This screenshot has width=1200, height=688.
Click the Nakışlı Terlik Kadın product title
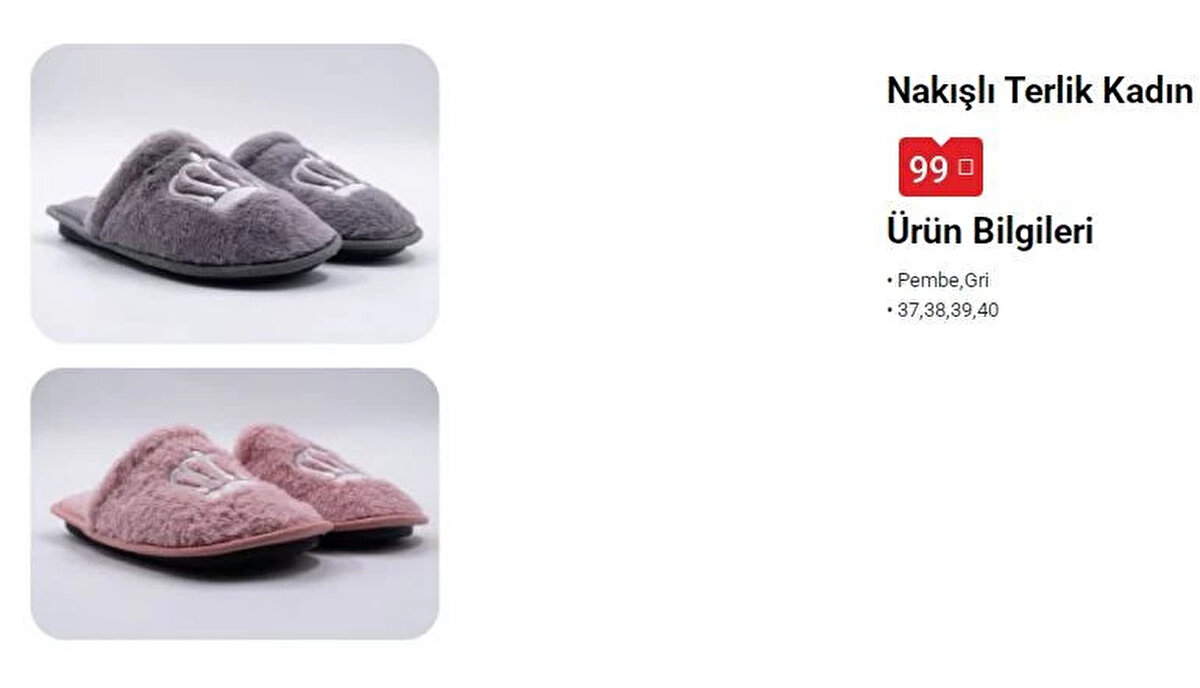tap(1040, 91)
